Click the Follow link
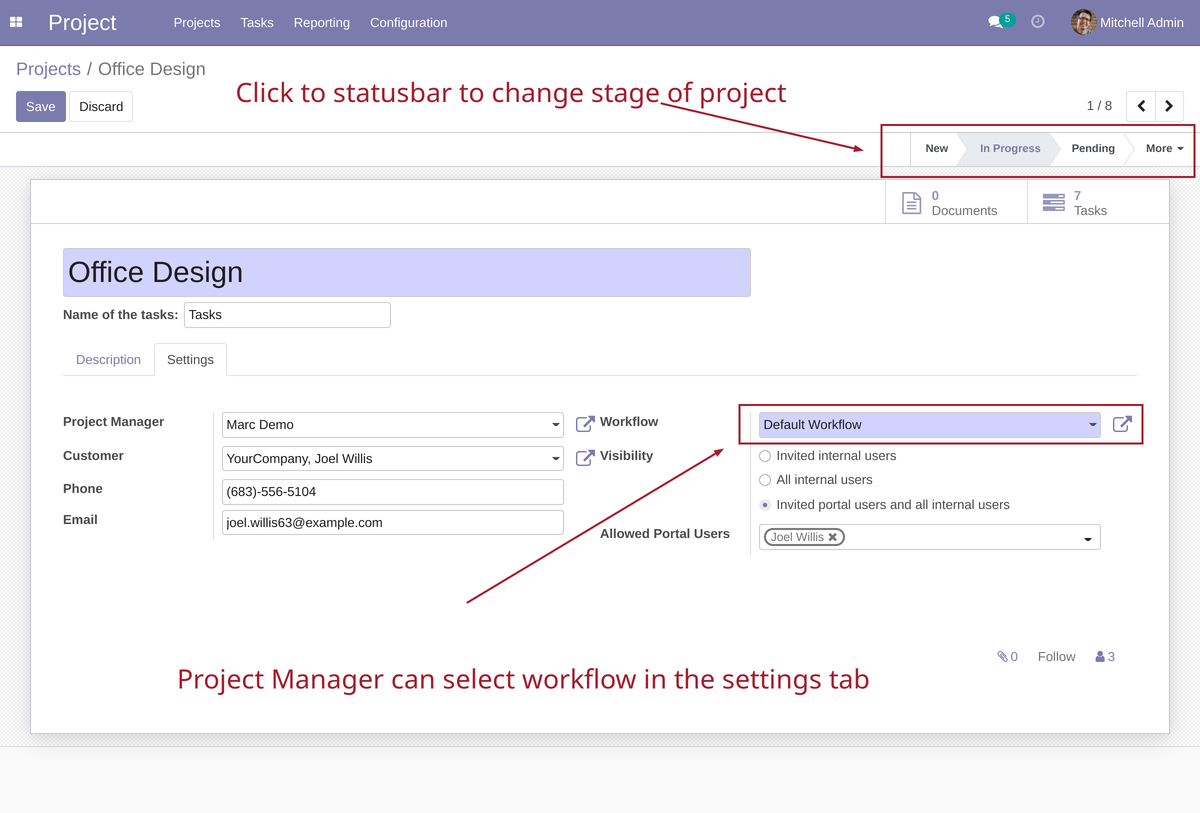The image size is (1200, 813). (1056, 656)
